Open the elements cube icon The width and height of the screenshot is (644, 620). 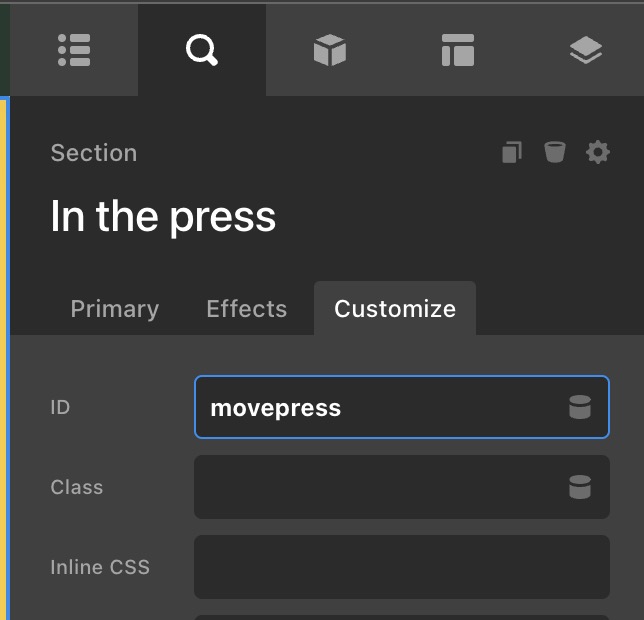tap(330, 50)
